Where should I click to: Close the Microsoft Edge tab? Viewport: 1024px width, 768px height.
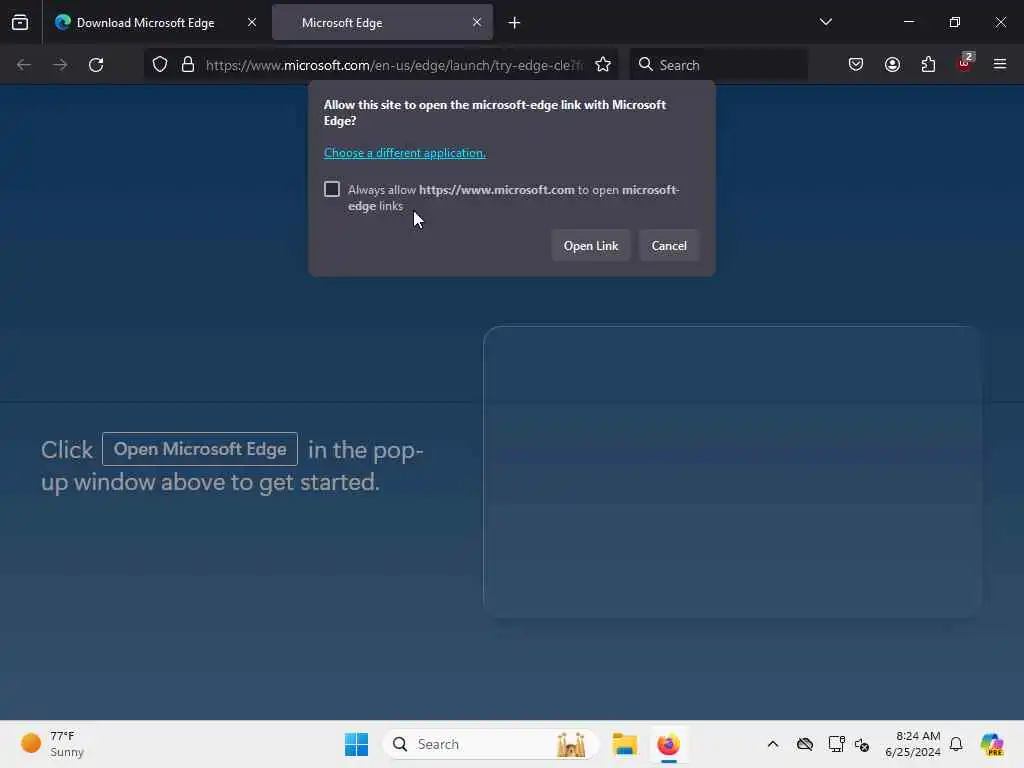[477, 22]
